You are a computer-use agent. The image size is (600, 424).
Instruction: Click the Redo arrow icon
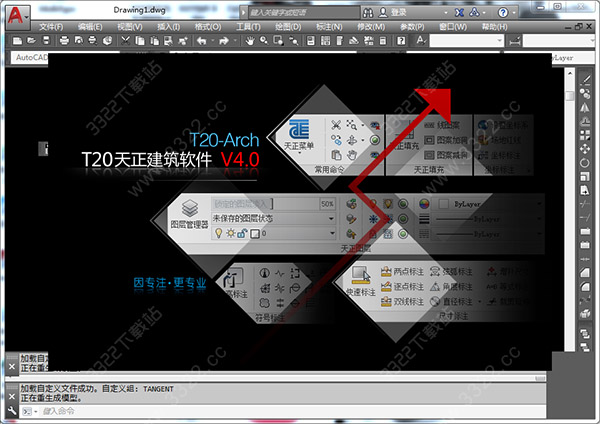(x=224, y=41)
